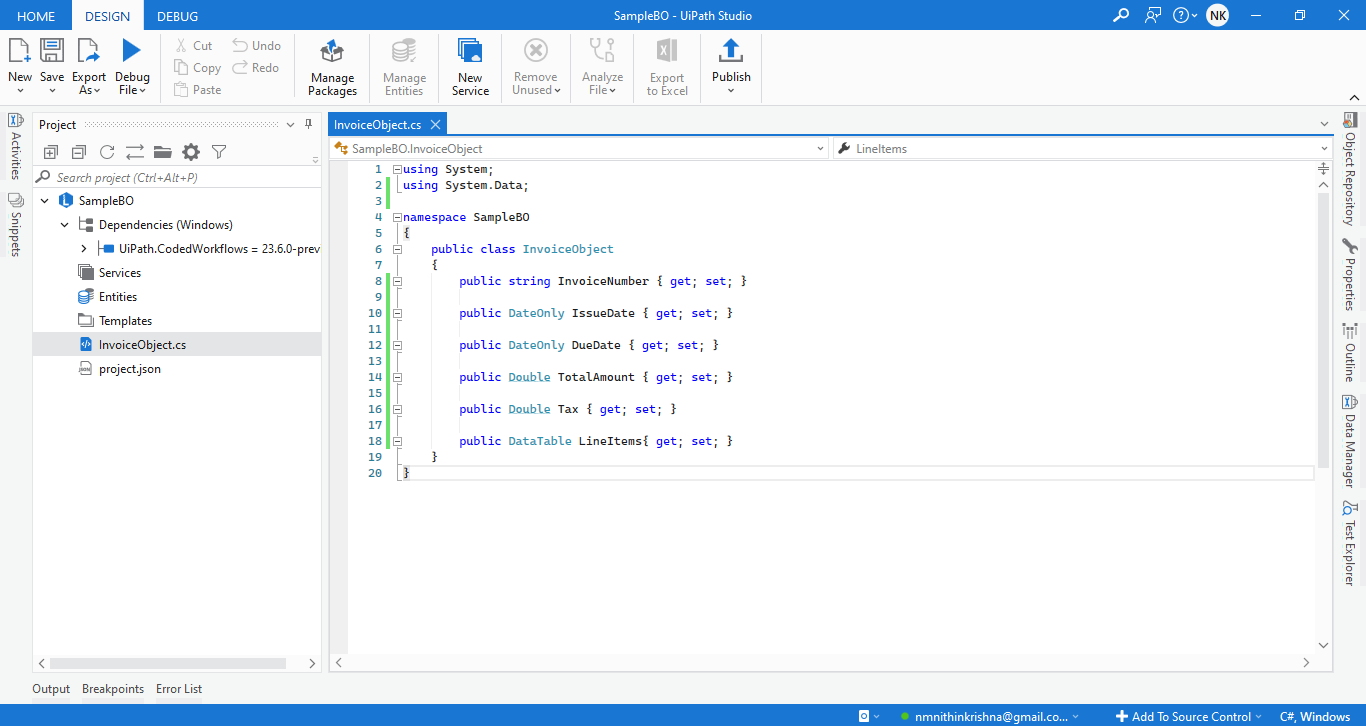This screenshot has width=1366, height=726.
Task: Click the Remove Unused icon
Action: click(x=536, y=51)
